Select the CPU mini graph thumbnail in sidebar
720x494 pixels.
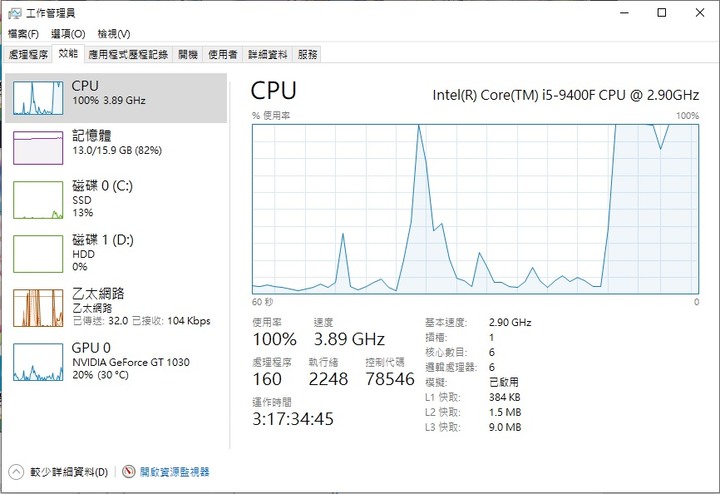pos(38,98)
